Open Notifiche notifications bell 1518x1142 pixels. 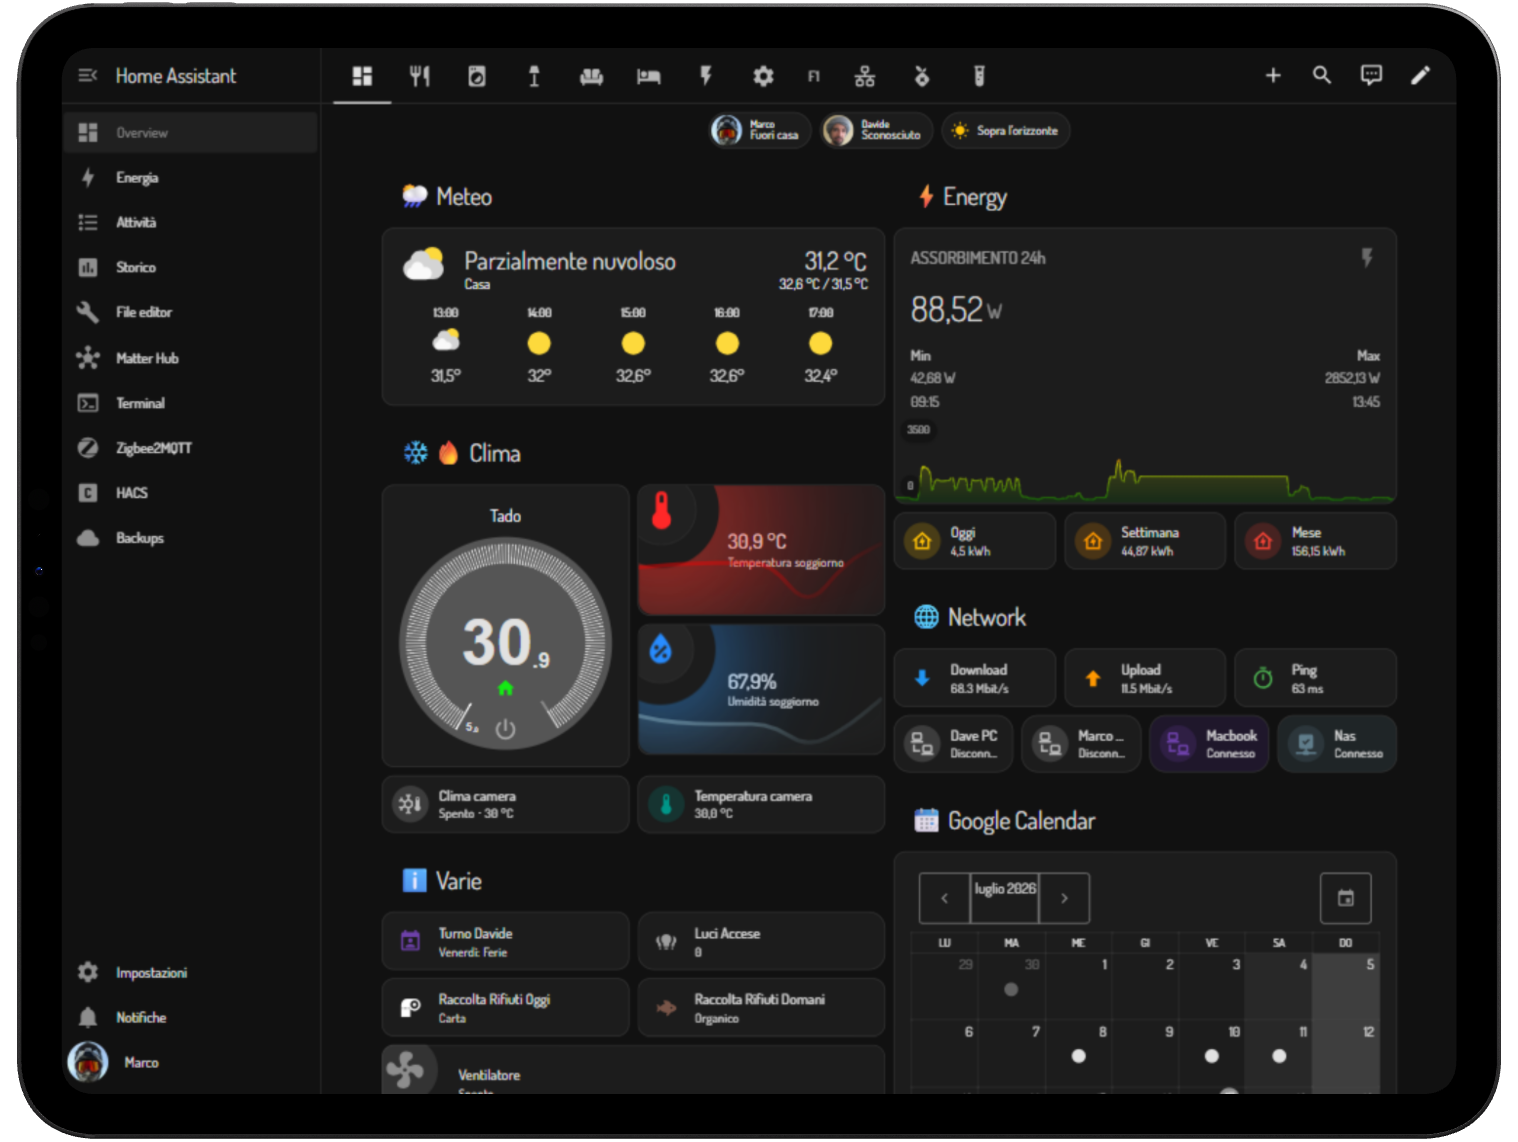pyautogui.click(x=190, y=1017)
